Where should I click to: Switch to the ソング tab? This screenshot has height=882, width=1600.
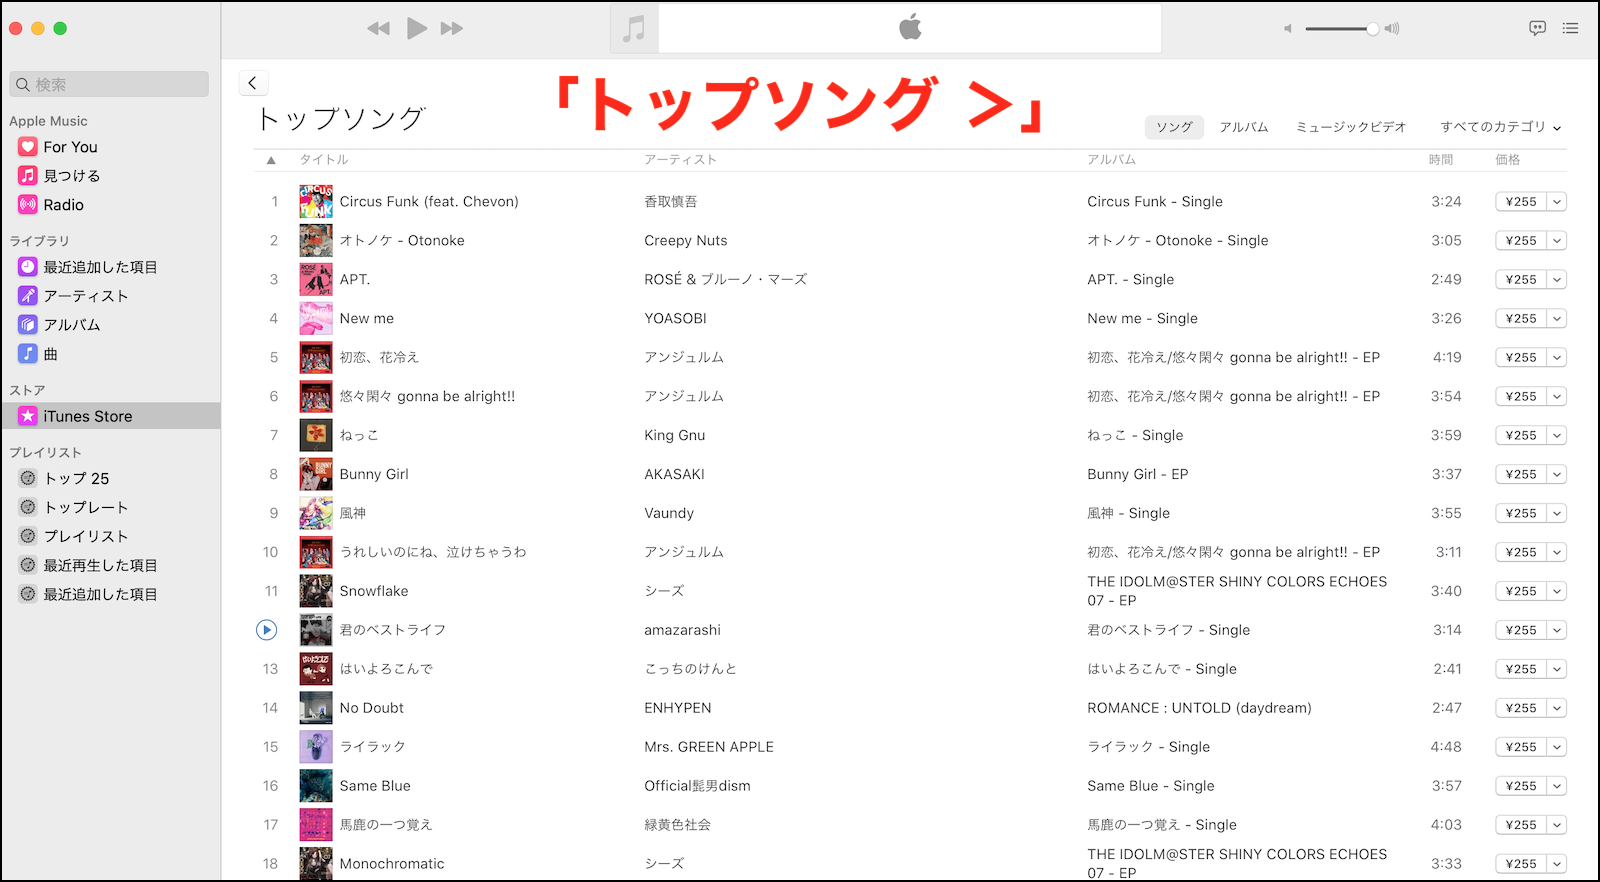pyautogui.click(x=1174, y=127)
